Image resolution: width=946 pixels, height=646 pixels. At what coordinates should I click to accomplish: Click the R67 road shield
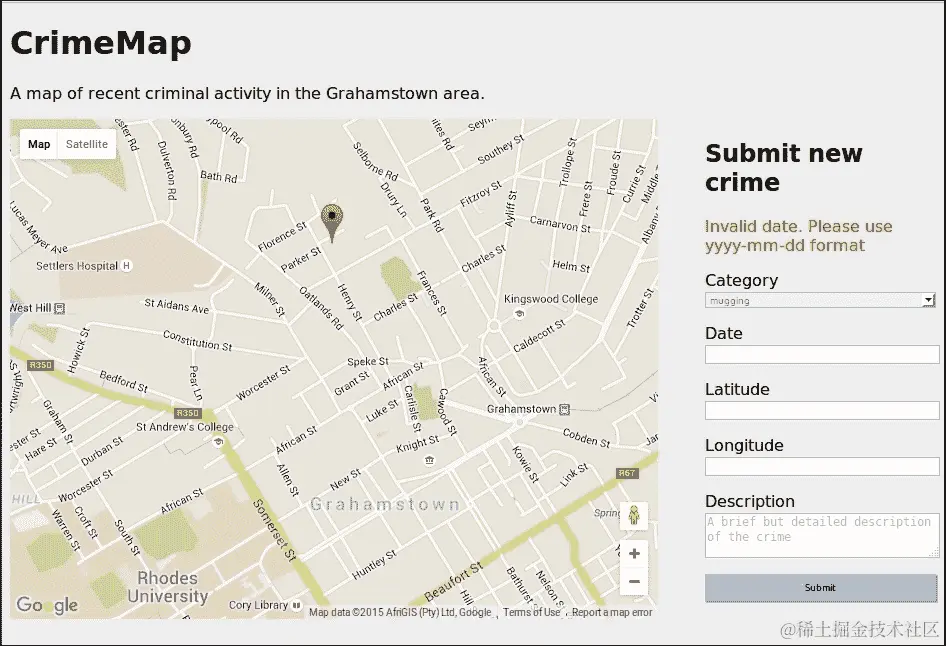coord(627,473)
